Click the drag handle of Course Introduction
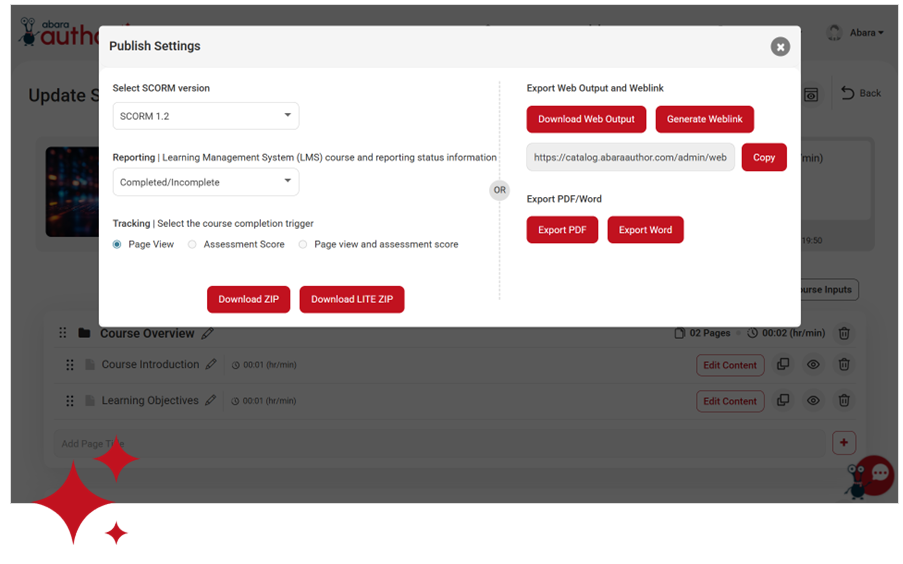 (x=70, y=365)
